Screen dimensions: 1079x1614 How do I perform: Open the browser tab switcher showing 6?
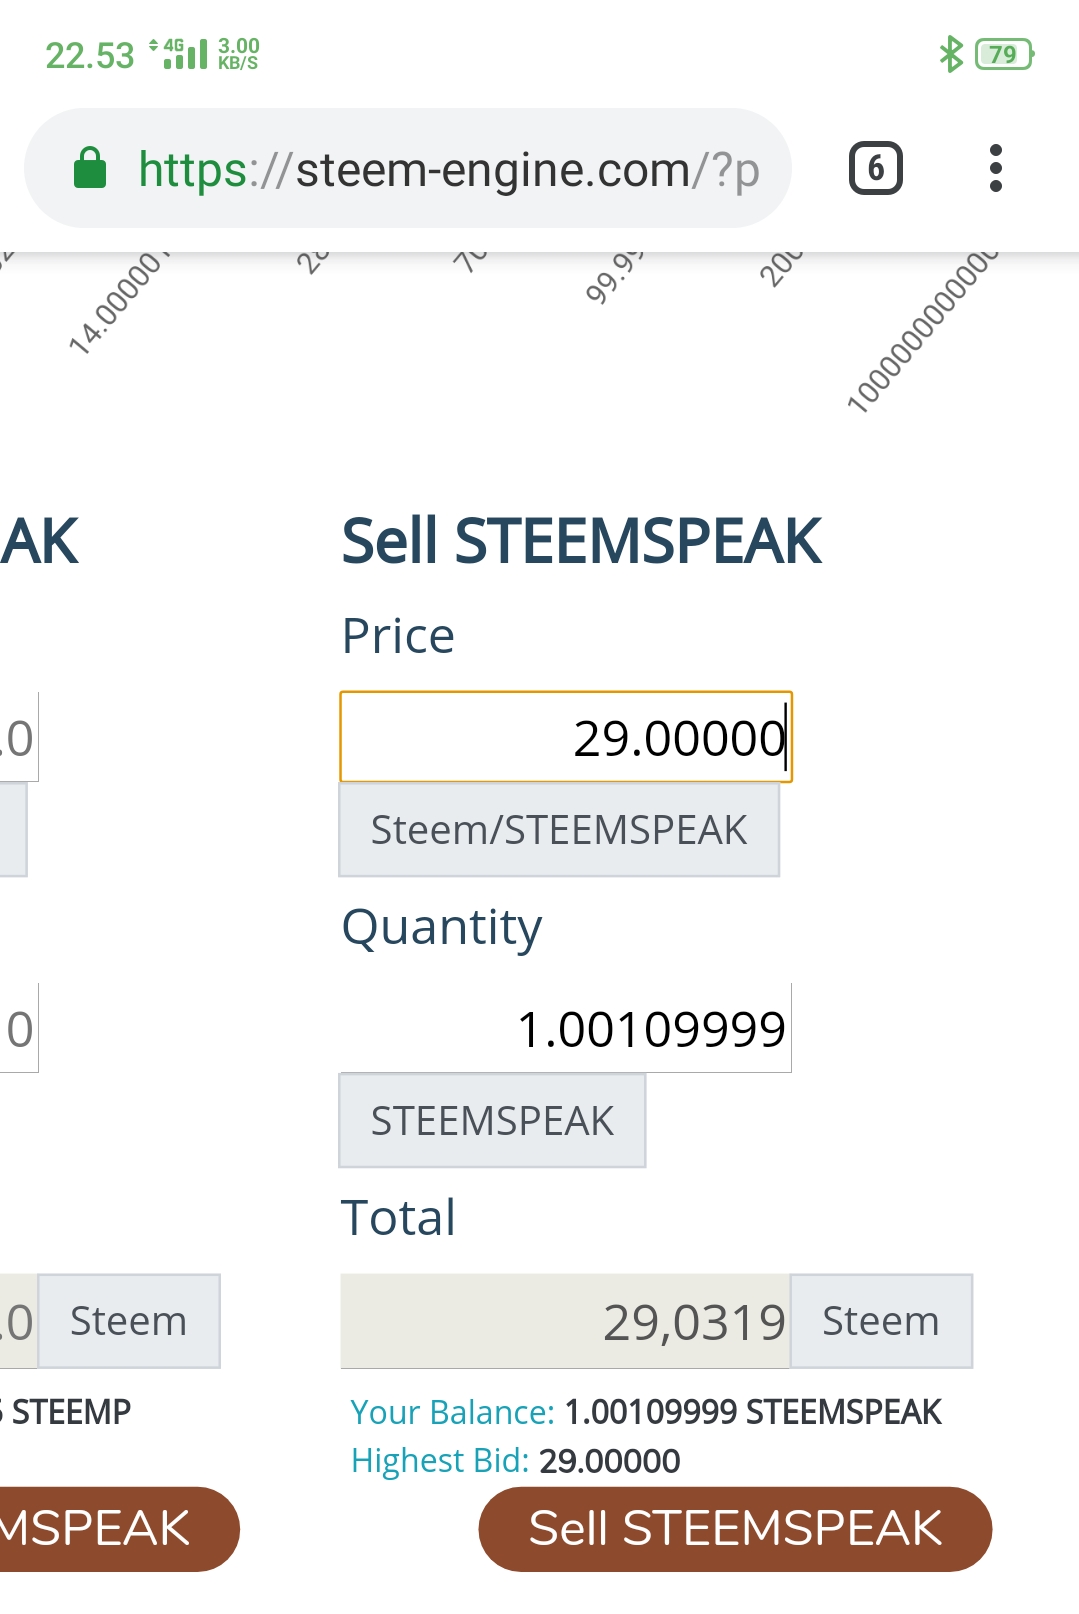tap(875, 168)
